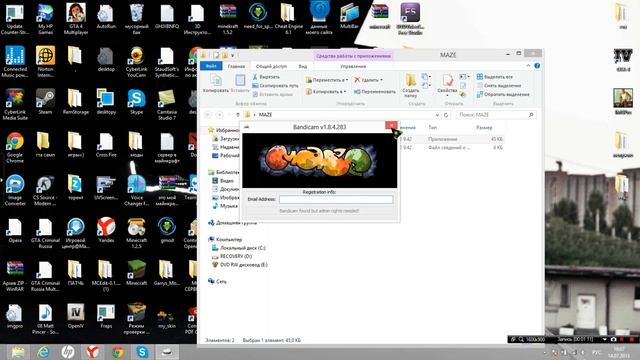Screen dimensions: 640x360
Task: Select the Image Converter desktop icon
Action: coord(15,191)
